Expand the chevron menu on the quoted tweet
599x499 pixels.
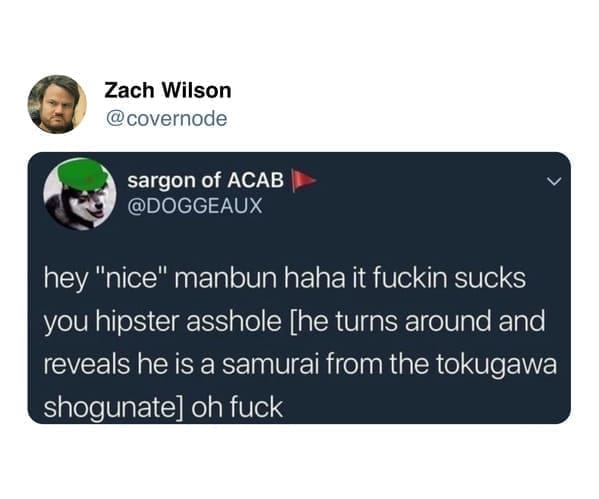point(554,181)
